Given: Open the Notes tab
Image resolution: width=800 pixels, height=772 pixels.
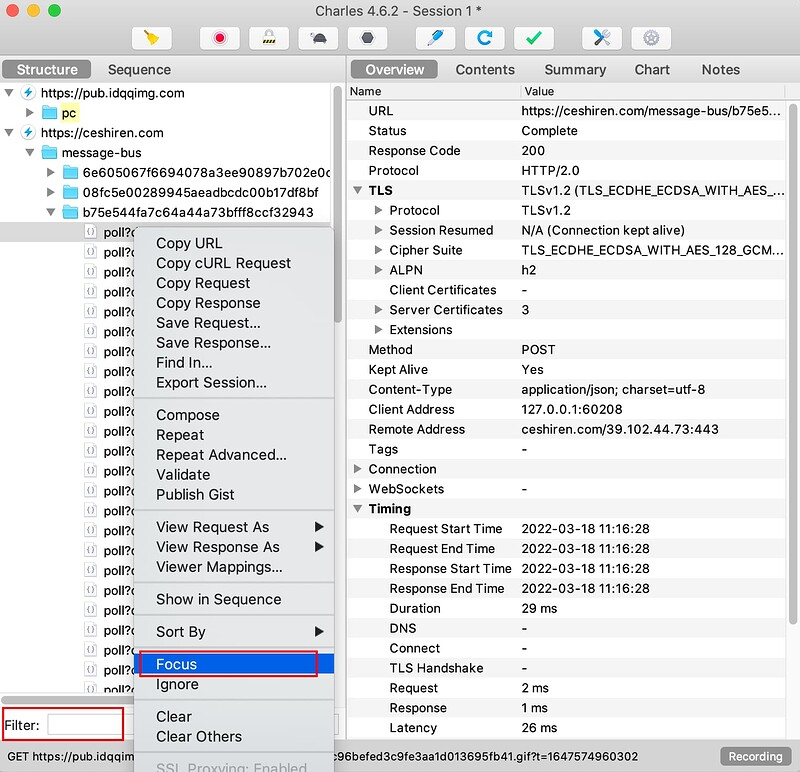Looking at the screenshot, I should coord(720,69).
